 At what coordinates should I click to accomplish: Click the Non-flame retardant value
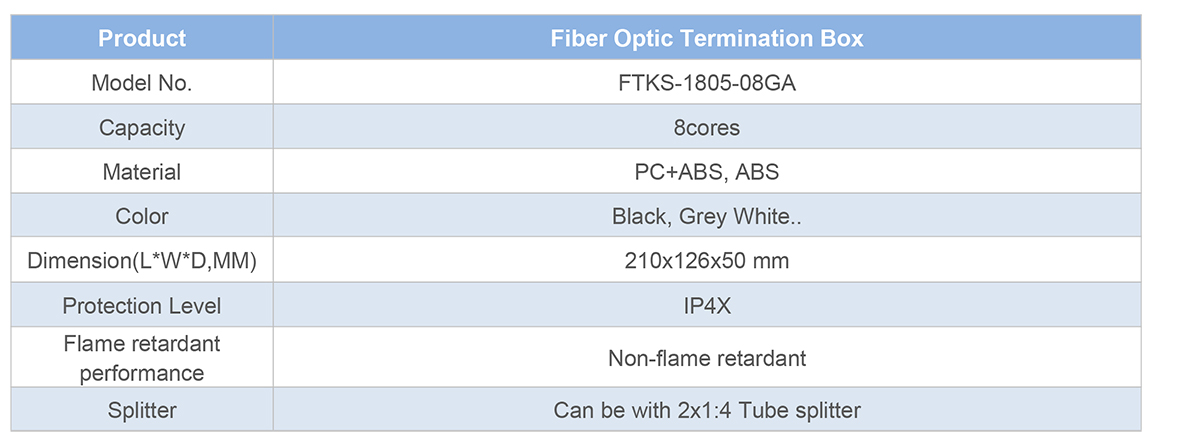707,358
